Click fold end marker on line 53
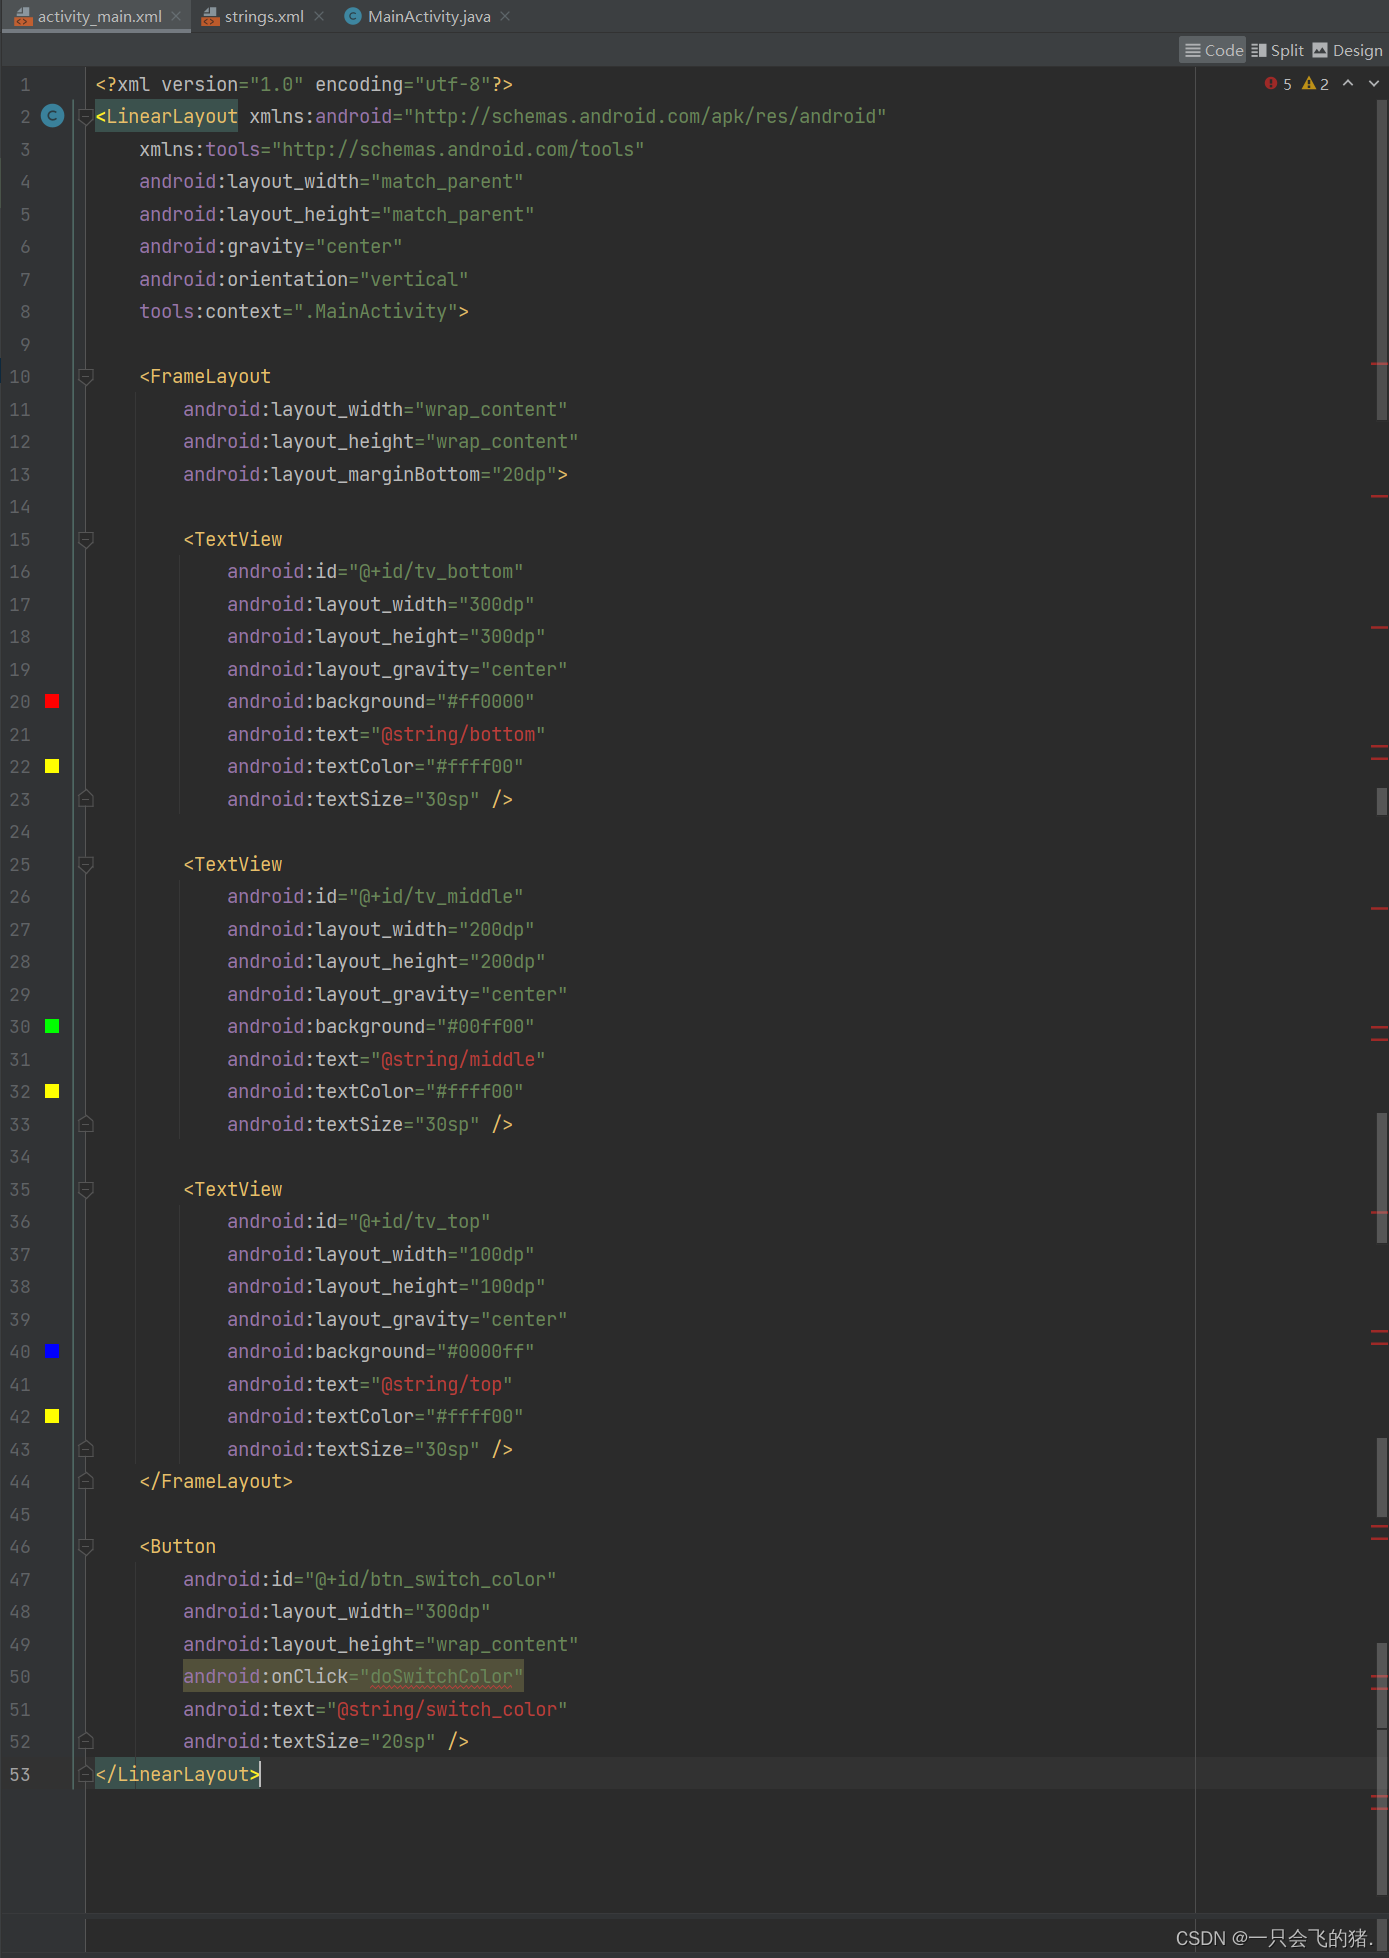The width and height of the screenshot is (1389, 1958). 86,1774
